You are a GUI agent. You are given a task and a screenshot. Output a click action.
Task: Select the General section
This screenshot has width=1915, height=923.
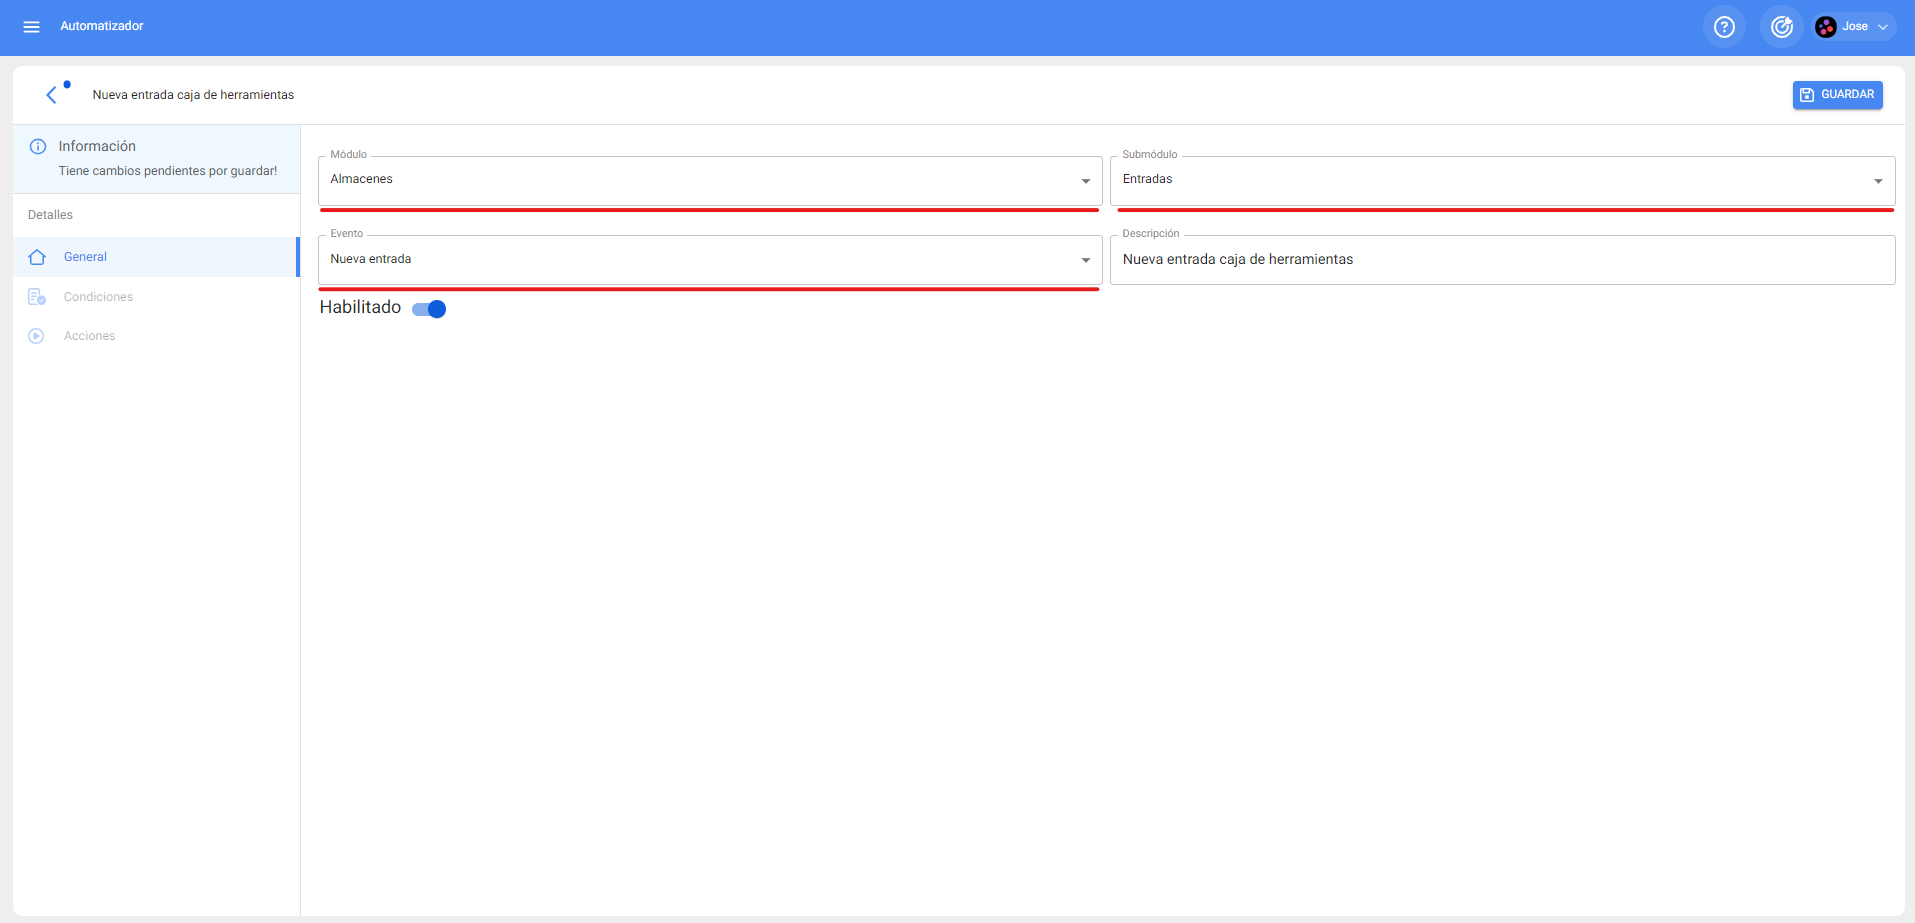point(86,257)
